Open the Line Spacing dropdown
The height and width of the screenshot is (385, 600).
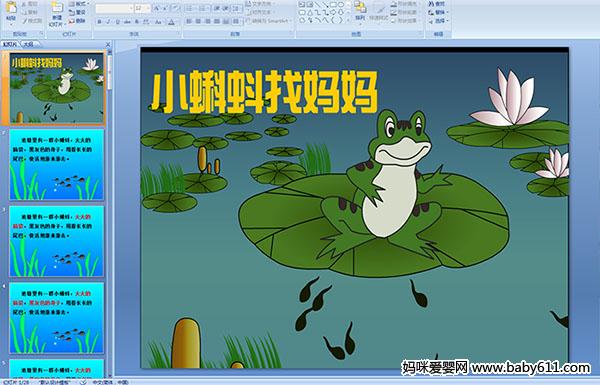tap(236, 8)
